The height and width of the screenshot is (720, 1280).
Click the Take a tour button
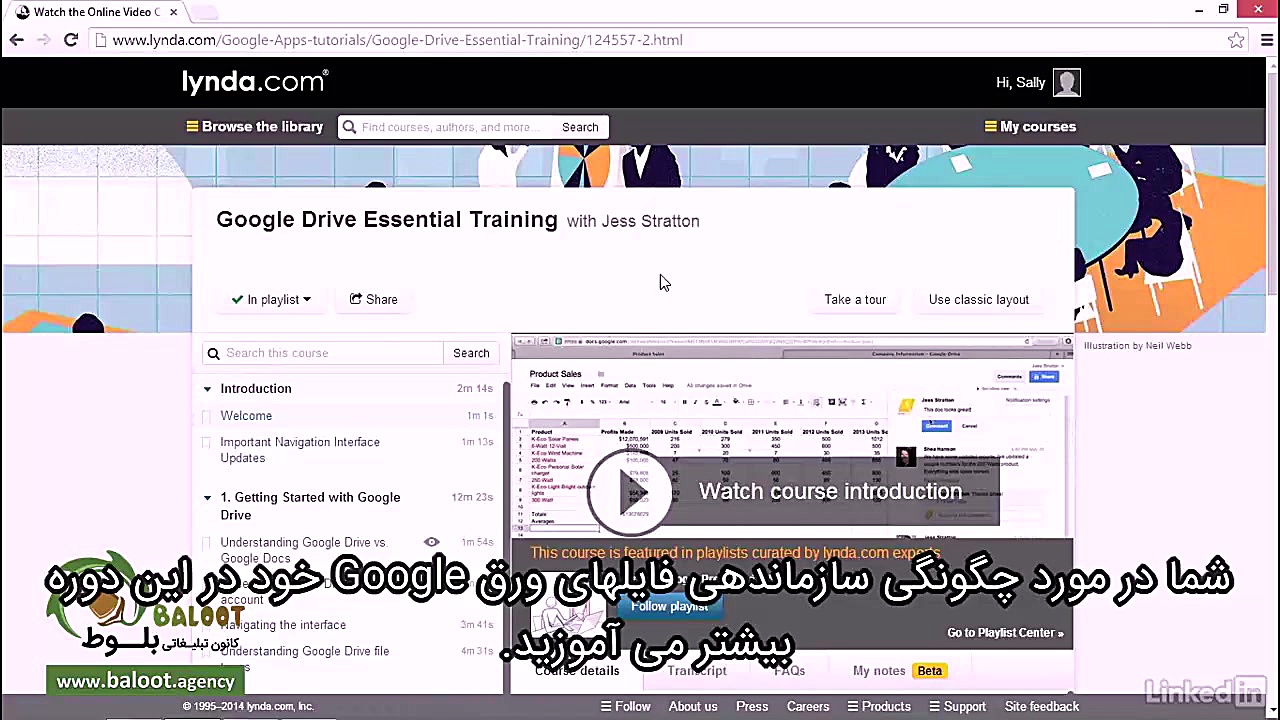pos(855,299)
